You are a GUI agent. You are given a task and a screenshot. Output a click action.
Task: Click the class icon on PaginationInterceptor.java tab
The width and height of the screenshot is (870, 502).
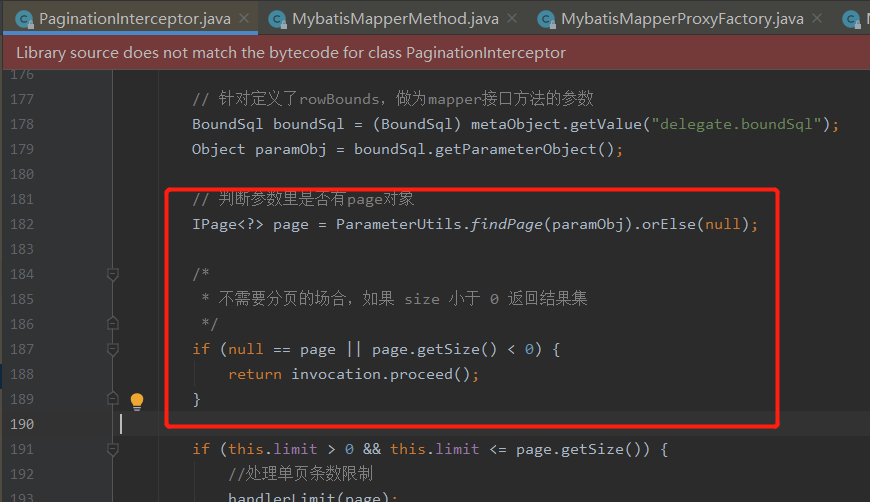(x=24, y=20)
